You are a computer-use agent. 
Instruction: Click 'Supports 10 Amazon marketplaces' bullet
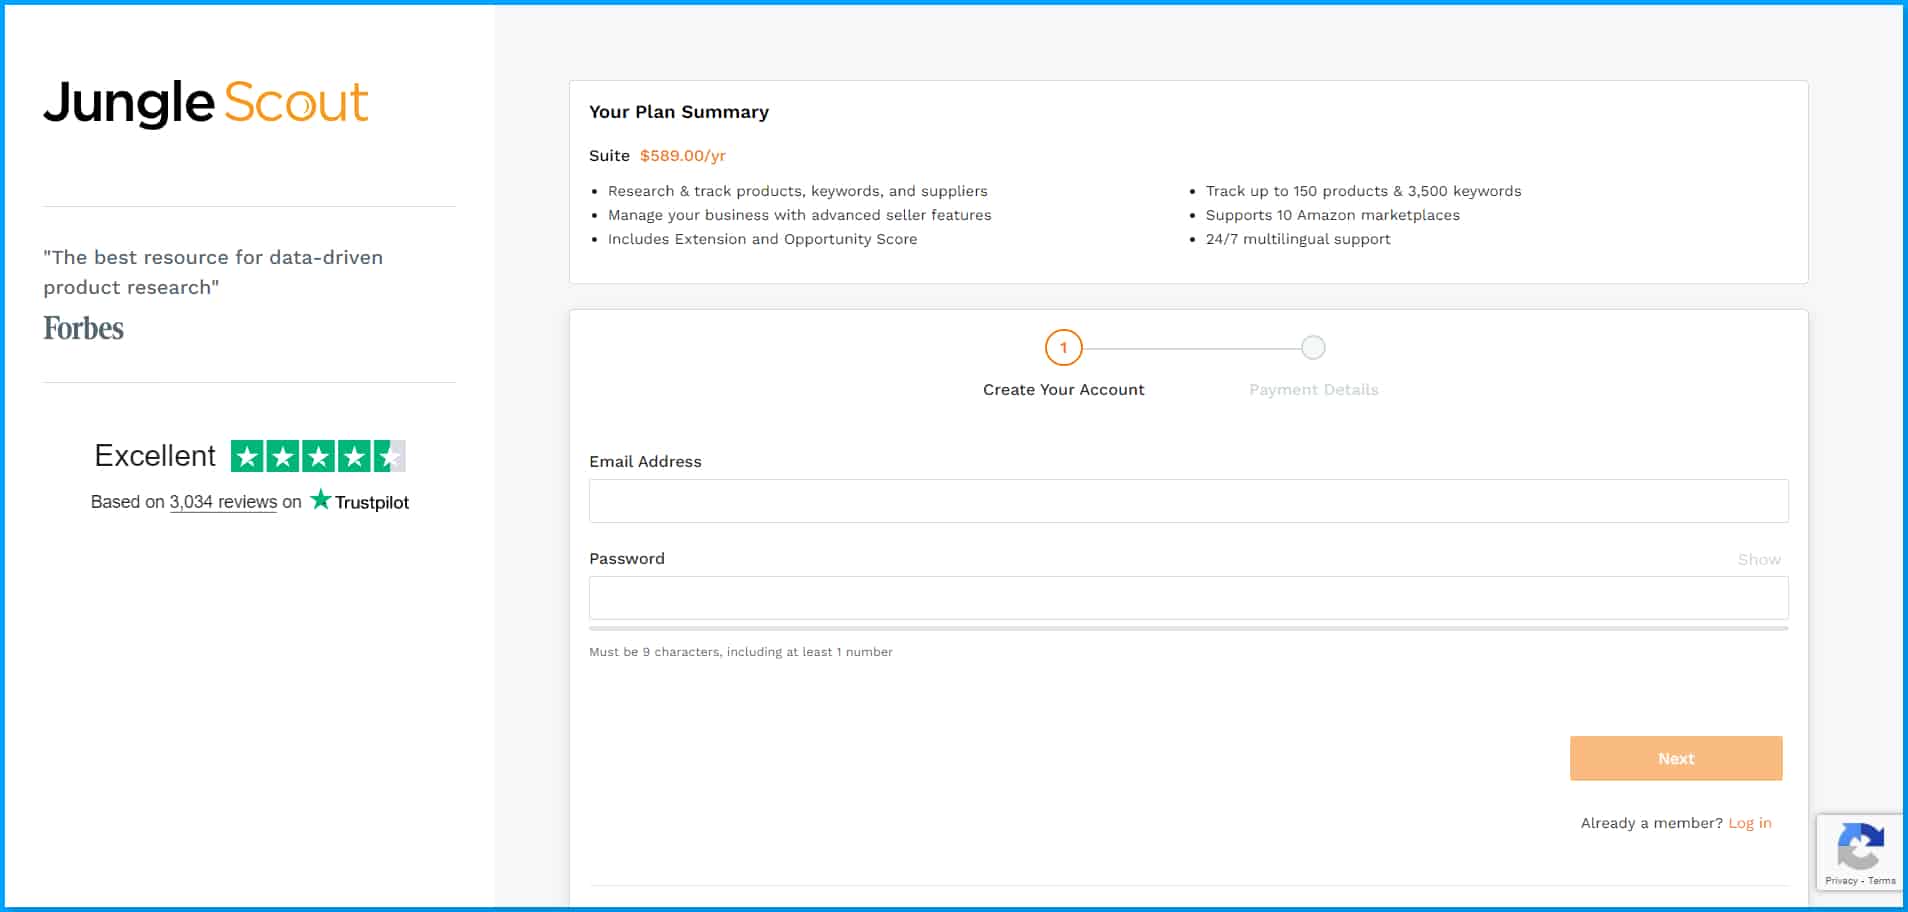tap(1332, 215)
